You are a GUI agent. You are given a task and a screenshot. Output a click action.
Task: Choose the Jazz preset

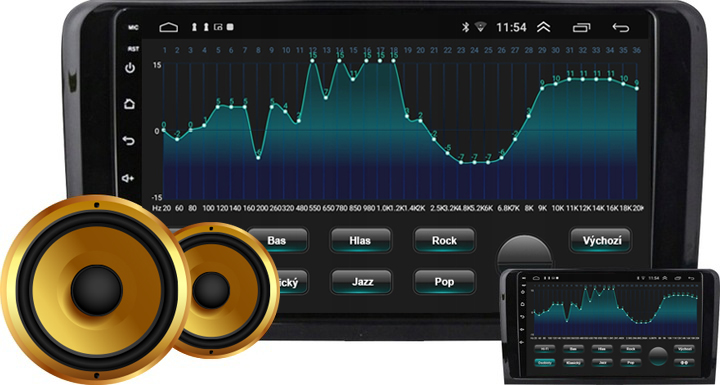[x=360, y=281]
